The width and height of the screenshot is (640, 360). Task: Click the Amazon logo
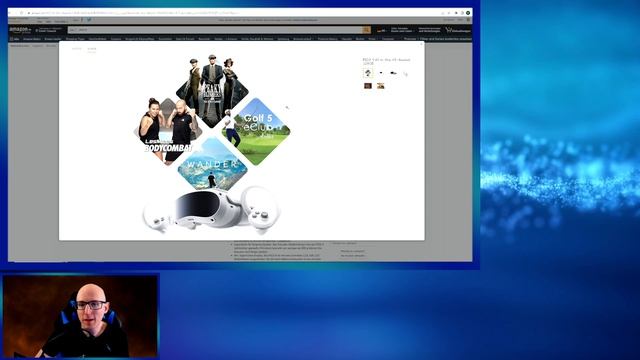point(20,30)
